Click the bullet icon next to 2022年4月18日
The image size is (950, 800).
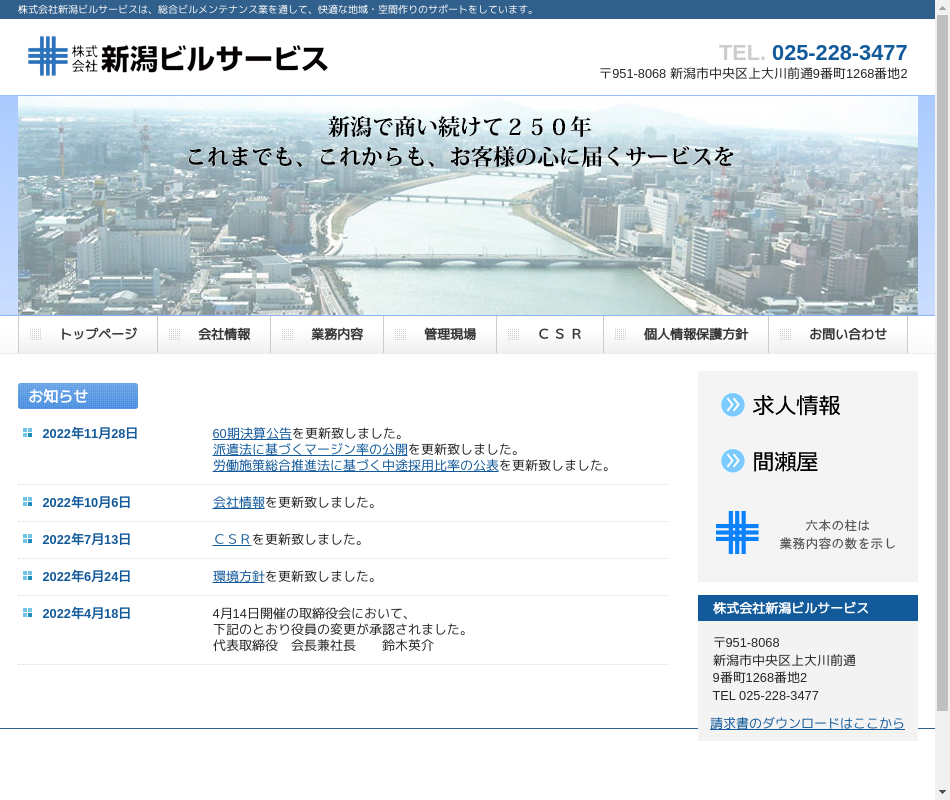pyautogui.click(x=28, y=613)
